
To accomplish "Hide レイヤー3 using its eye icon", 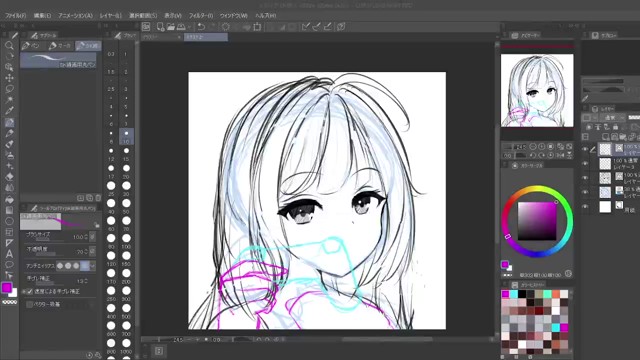I will [x=585, y=163].
